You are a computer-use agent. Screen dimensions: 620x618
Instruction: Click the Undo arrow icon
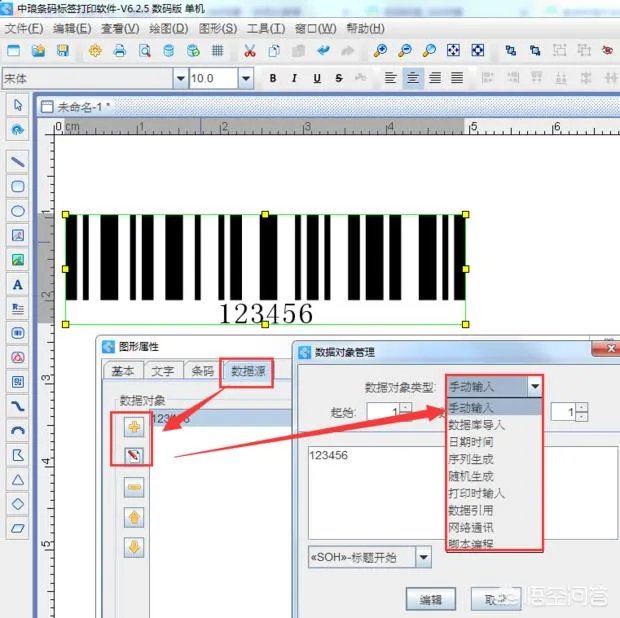[x=323, y=51]
